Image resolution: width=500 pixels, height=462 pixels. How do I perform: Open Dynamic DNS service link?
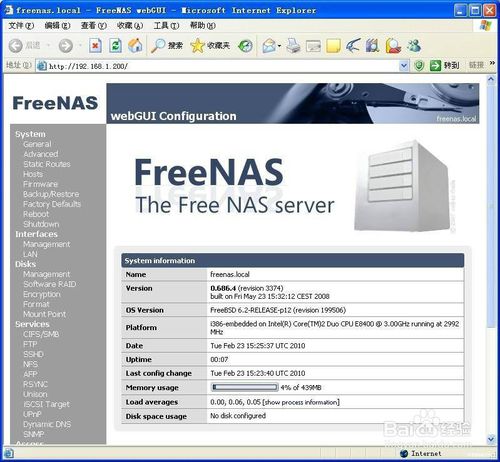[x=47, y=424]
